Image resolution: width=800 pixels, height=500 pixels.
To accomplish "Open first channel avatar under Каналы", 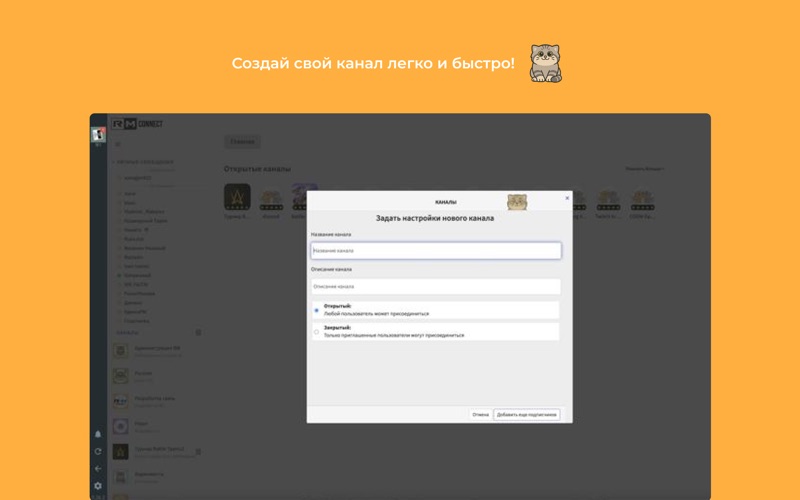I will tap(120, 351).
